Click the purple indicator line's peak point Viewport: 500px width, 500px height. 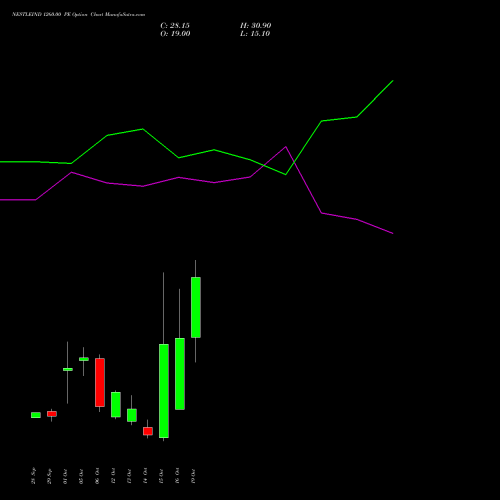click(286, 147)
